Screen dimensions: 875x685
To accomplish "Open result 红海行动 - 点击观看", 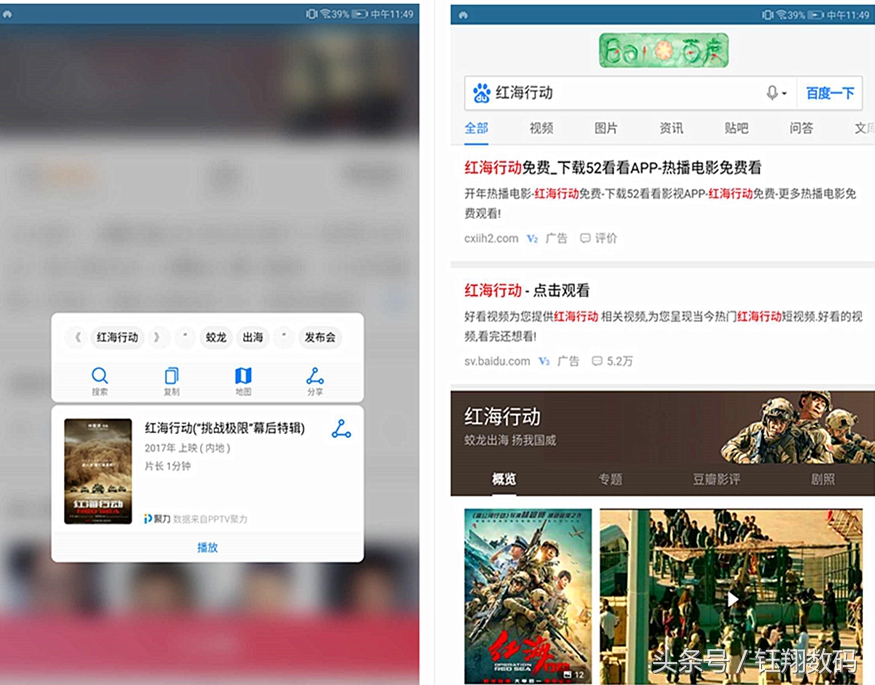I will [527, 290].
